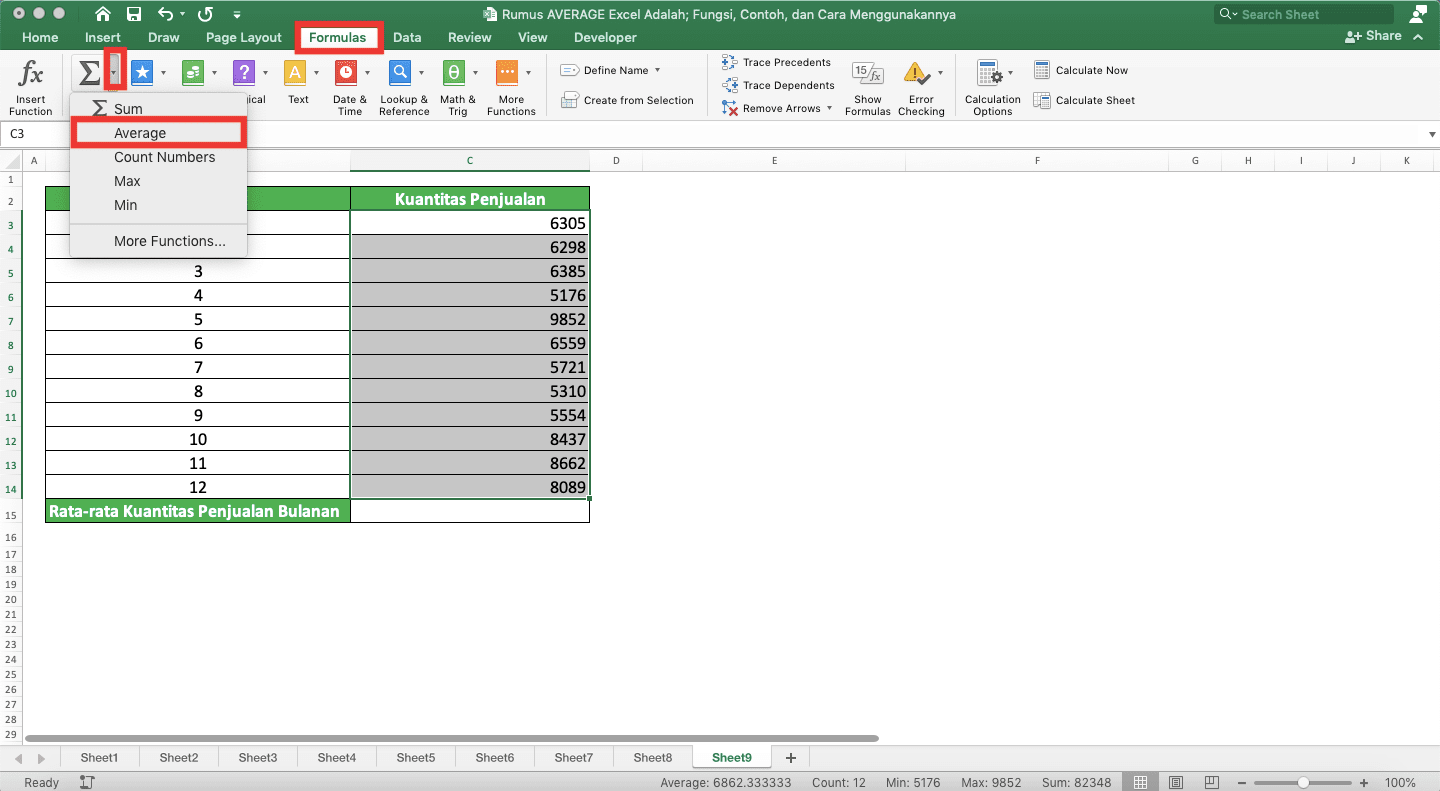Expand the AutoSum dropdown arrow

(x=115, y=72)
